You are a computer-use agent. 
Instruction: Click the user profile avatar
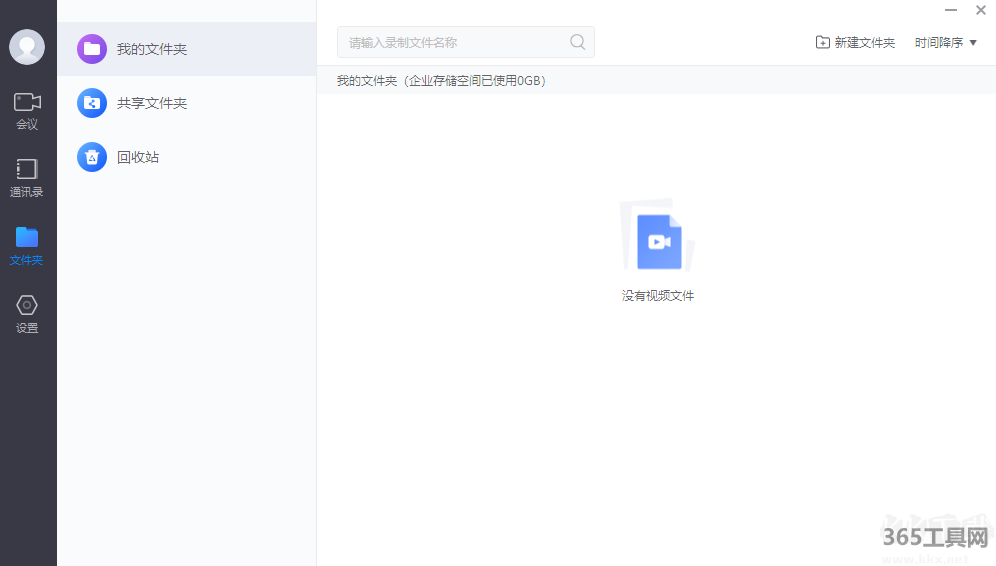[x=27, y=47]
